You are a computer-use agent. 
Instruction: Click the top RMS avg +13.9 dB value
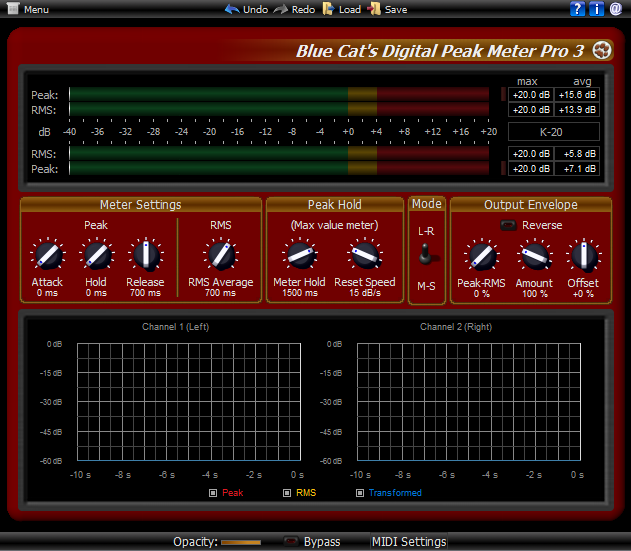click(x=577, y=110)
